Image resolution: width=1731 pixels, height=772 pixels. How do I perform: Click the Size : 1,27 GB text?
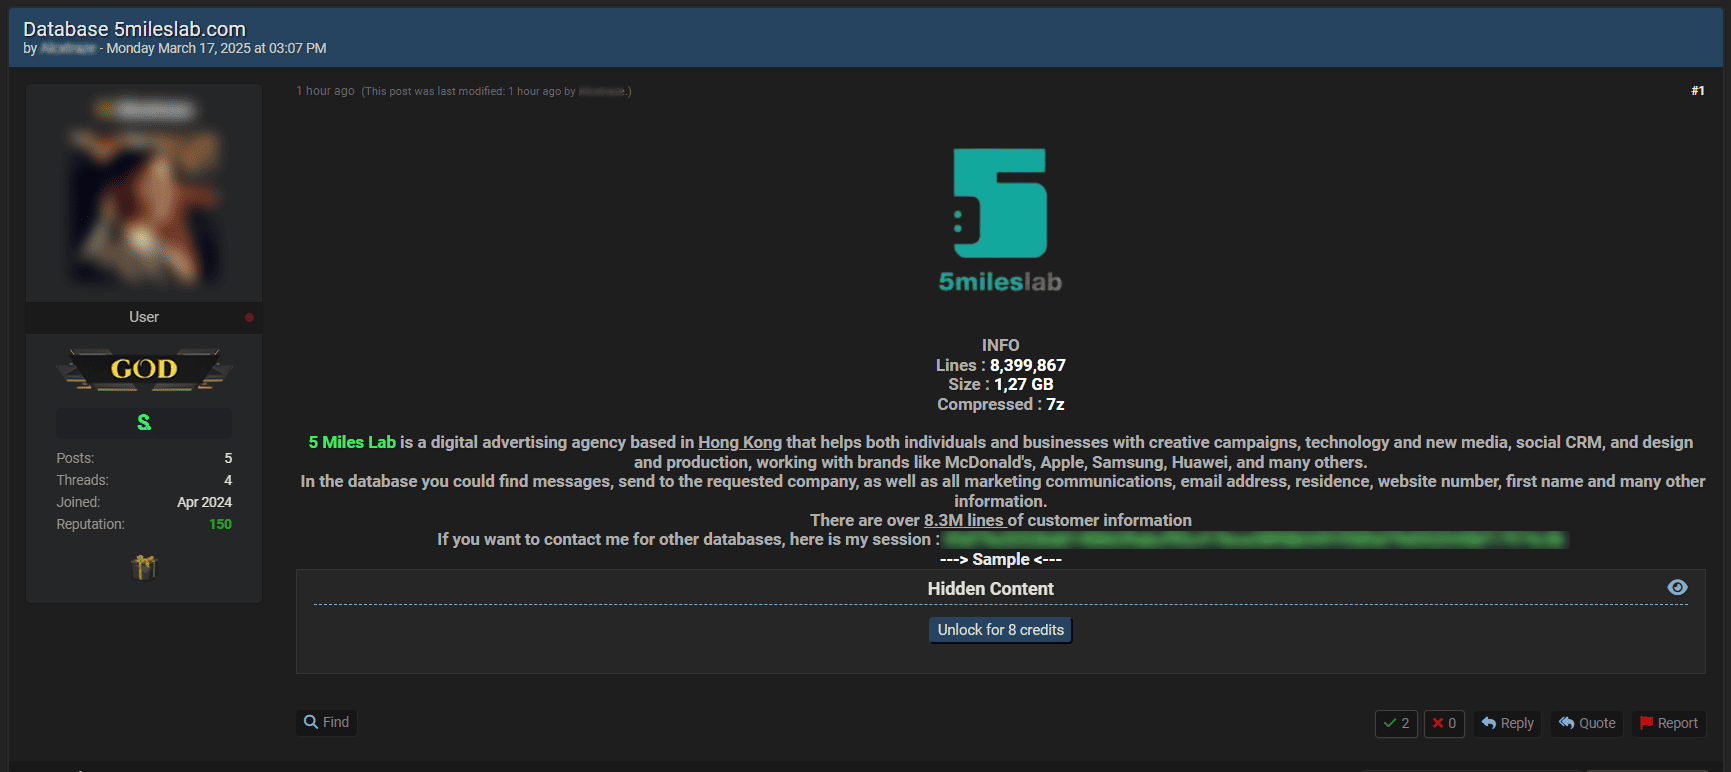1000,384
